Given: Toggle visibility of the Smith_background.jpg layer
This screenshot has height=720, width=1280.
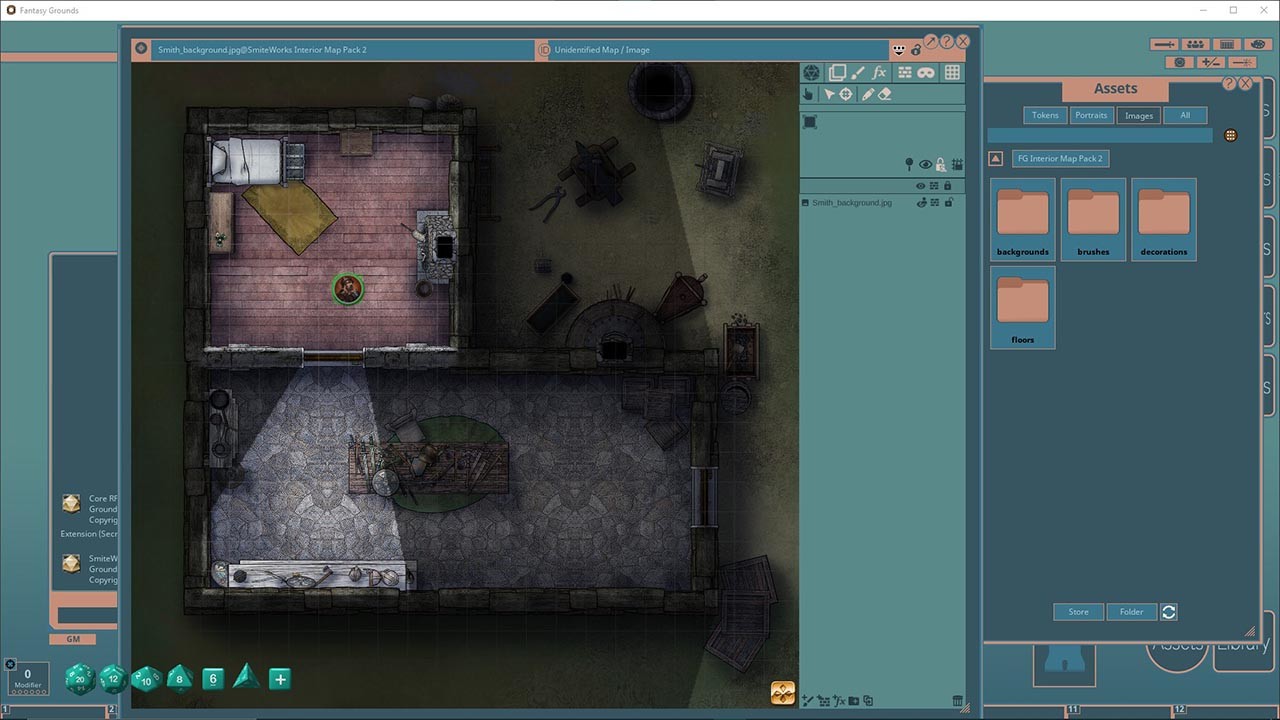Looking at the screenshot, I should click(x=922, y=202).
